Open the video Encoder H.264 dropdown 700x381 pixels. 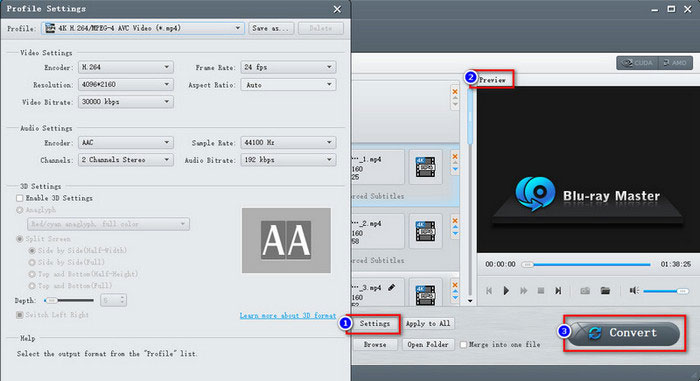126,67
